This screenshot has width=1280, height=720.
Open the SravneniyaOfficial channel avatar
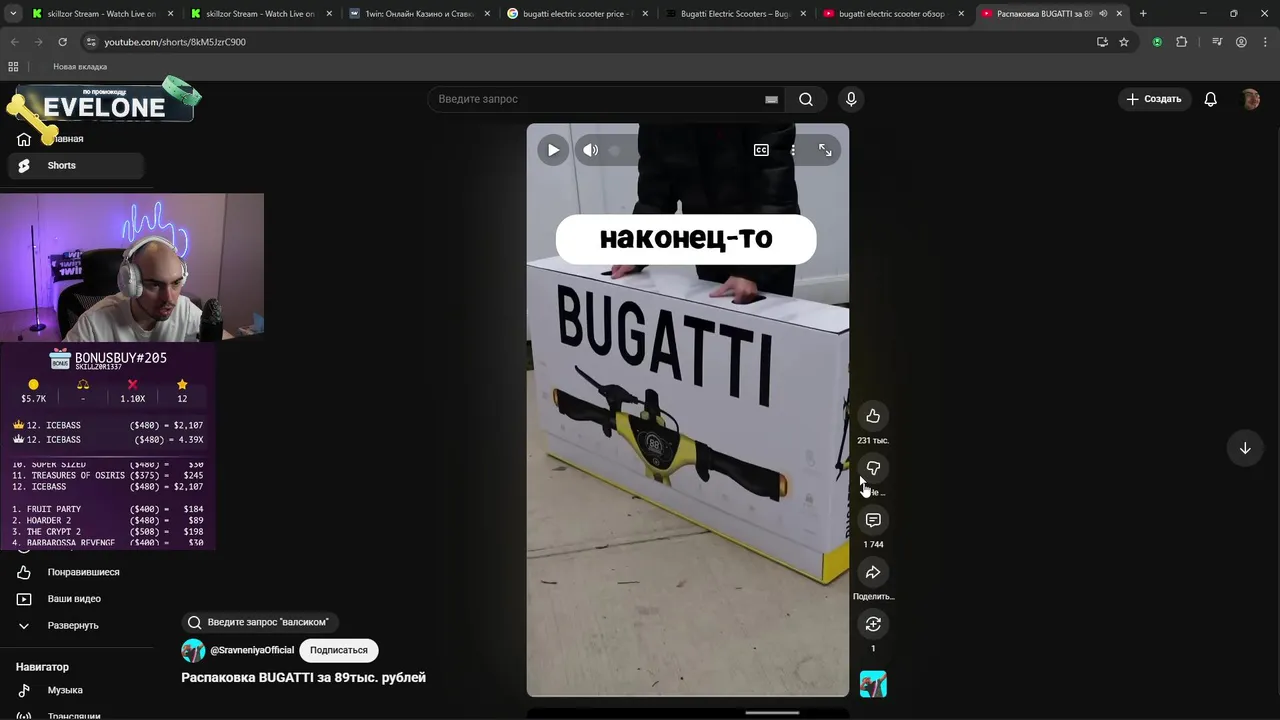pyautogui.click(x=193, y=650)
